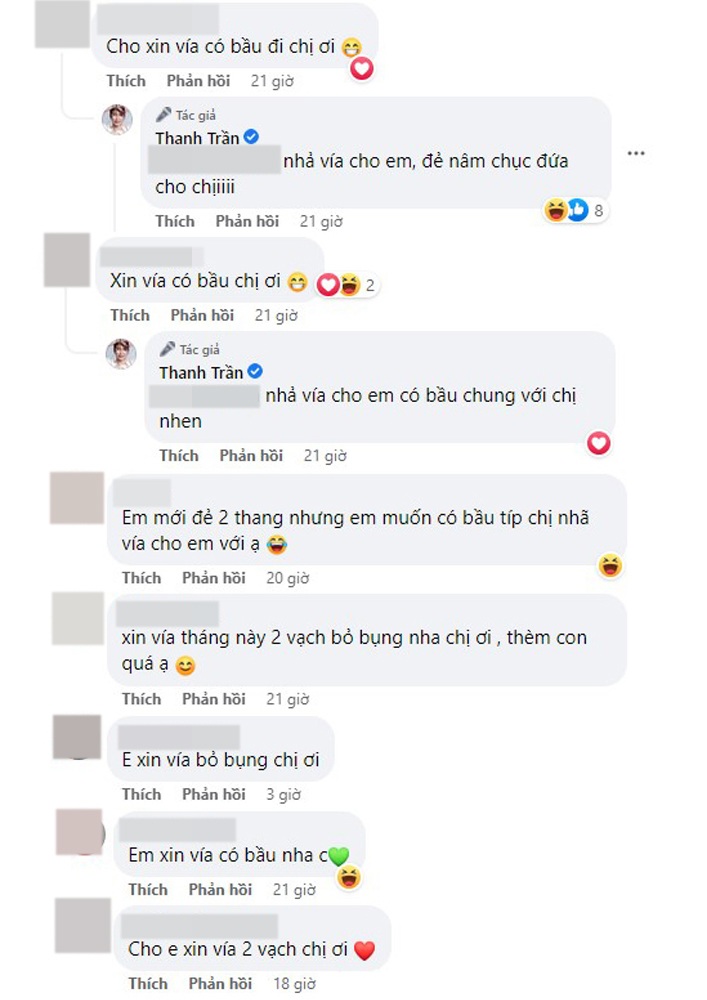The width and height of the screenshot is (707, 1000).
Task: Open the second Thanh Trần profile name link
Action: 201,372
